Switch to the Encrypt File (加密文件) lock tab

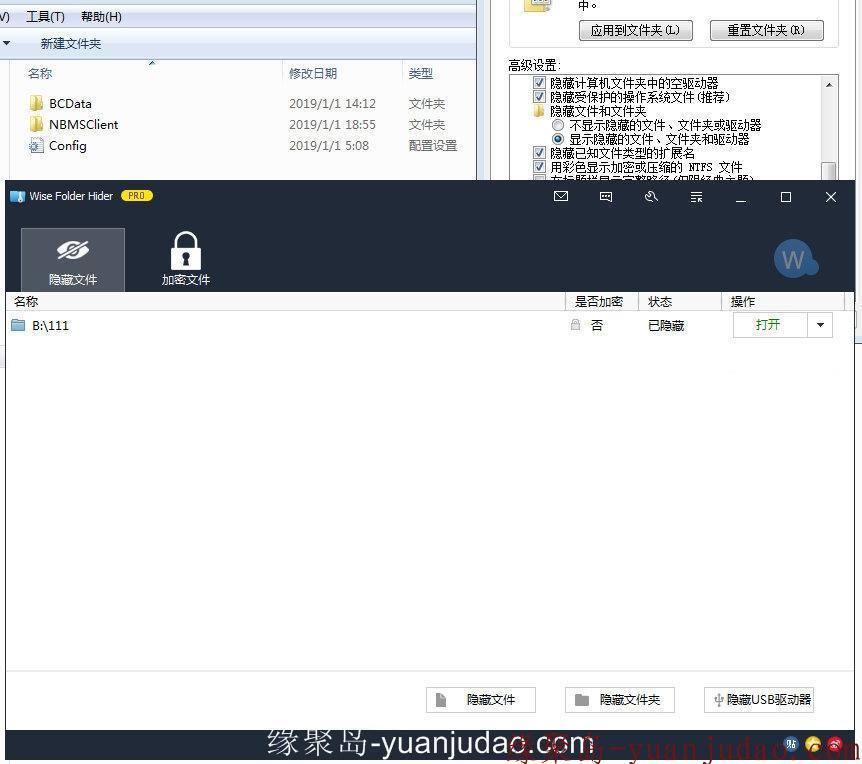[186, 259]
